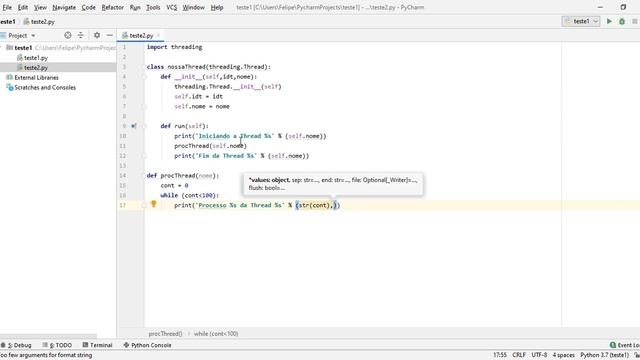Open the Help menu
The image size is (640, 360).
point(217,7)
